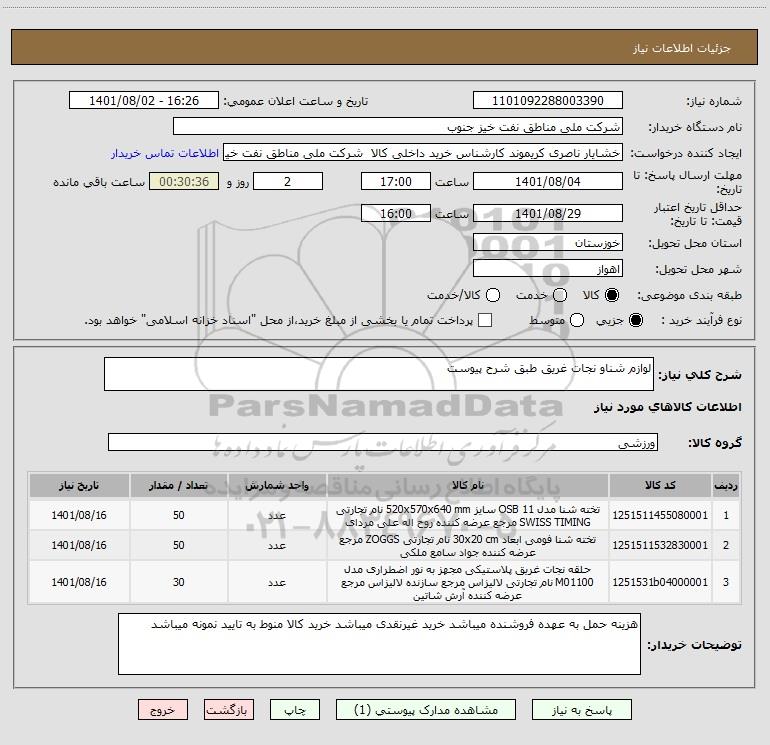The width and height of the screenshot is (770, 745).
Task: Click the ردیف column header
Action: pos(726,486)
